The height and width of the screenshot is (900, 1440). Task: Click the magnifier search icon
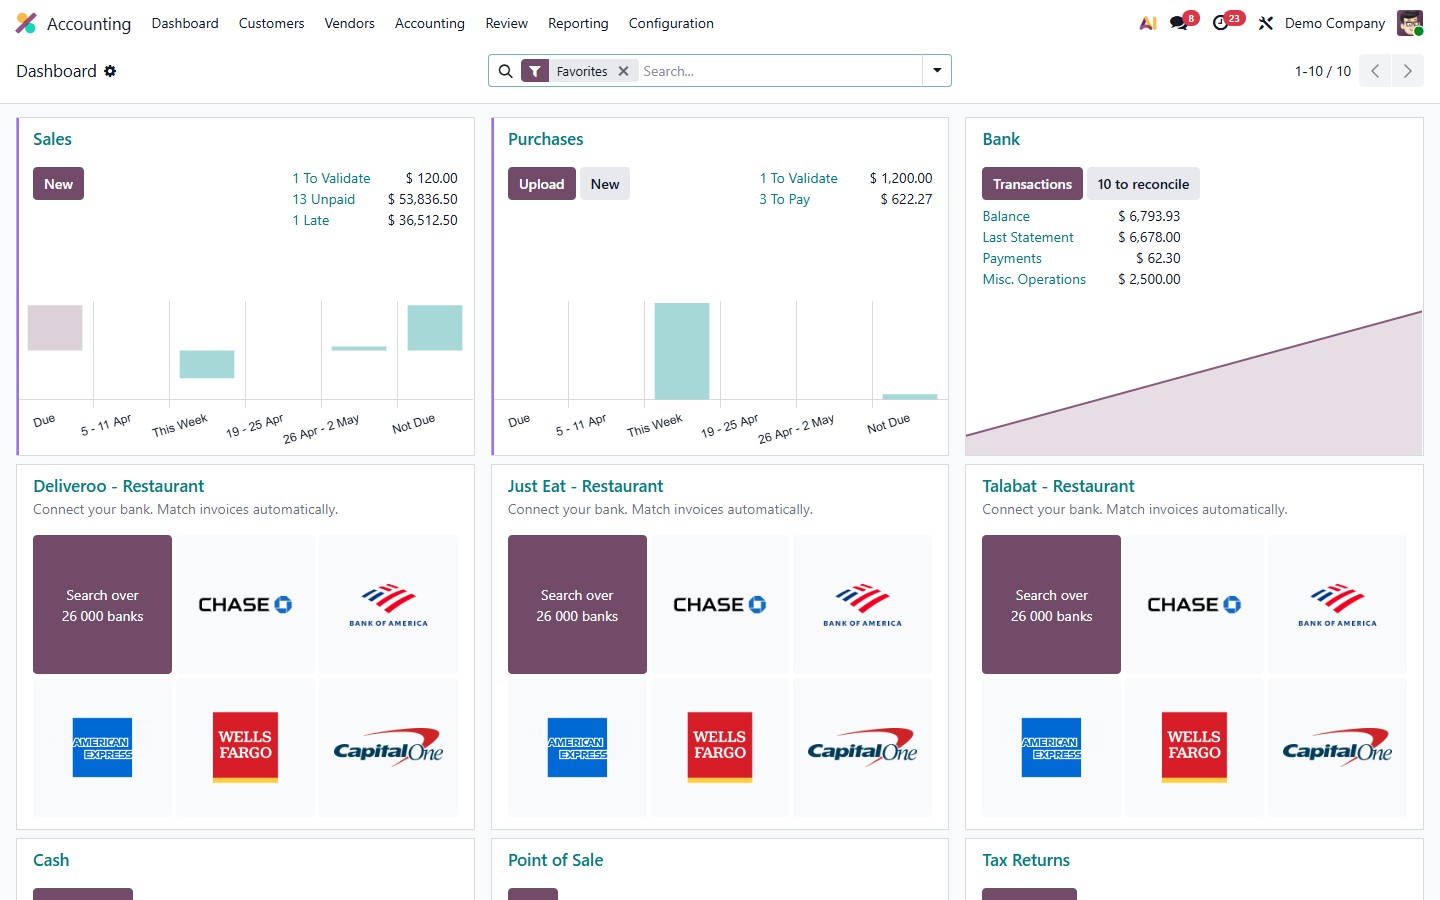pos(506,71)
